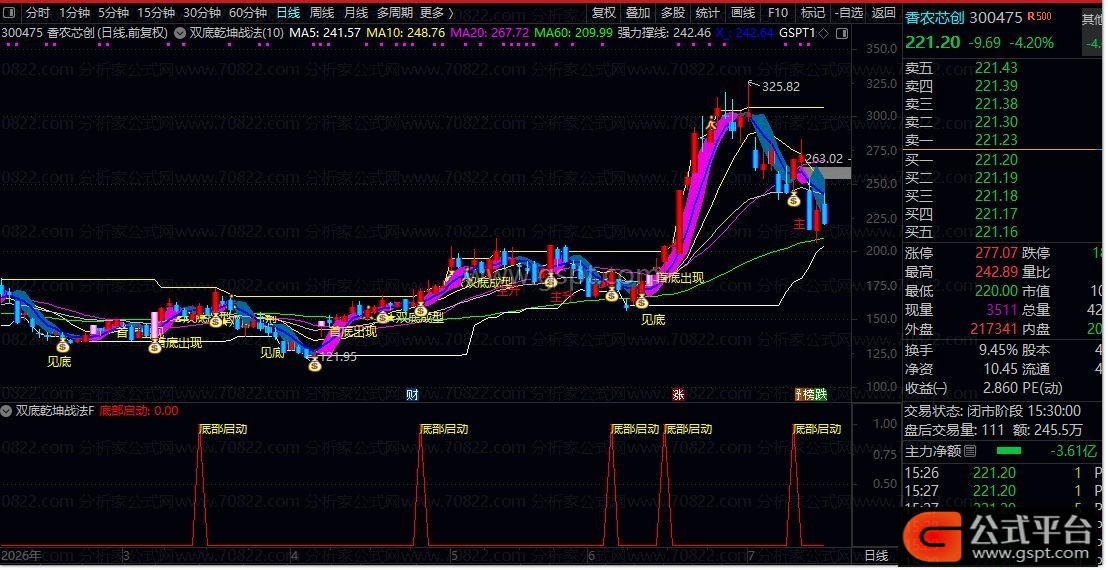The width and height of the screenshot is (1108, 570).
Task: Click the 标记 mark button
Action: pos(813,13)
